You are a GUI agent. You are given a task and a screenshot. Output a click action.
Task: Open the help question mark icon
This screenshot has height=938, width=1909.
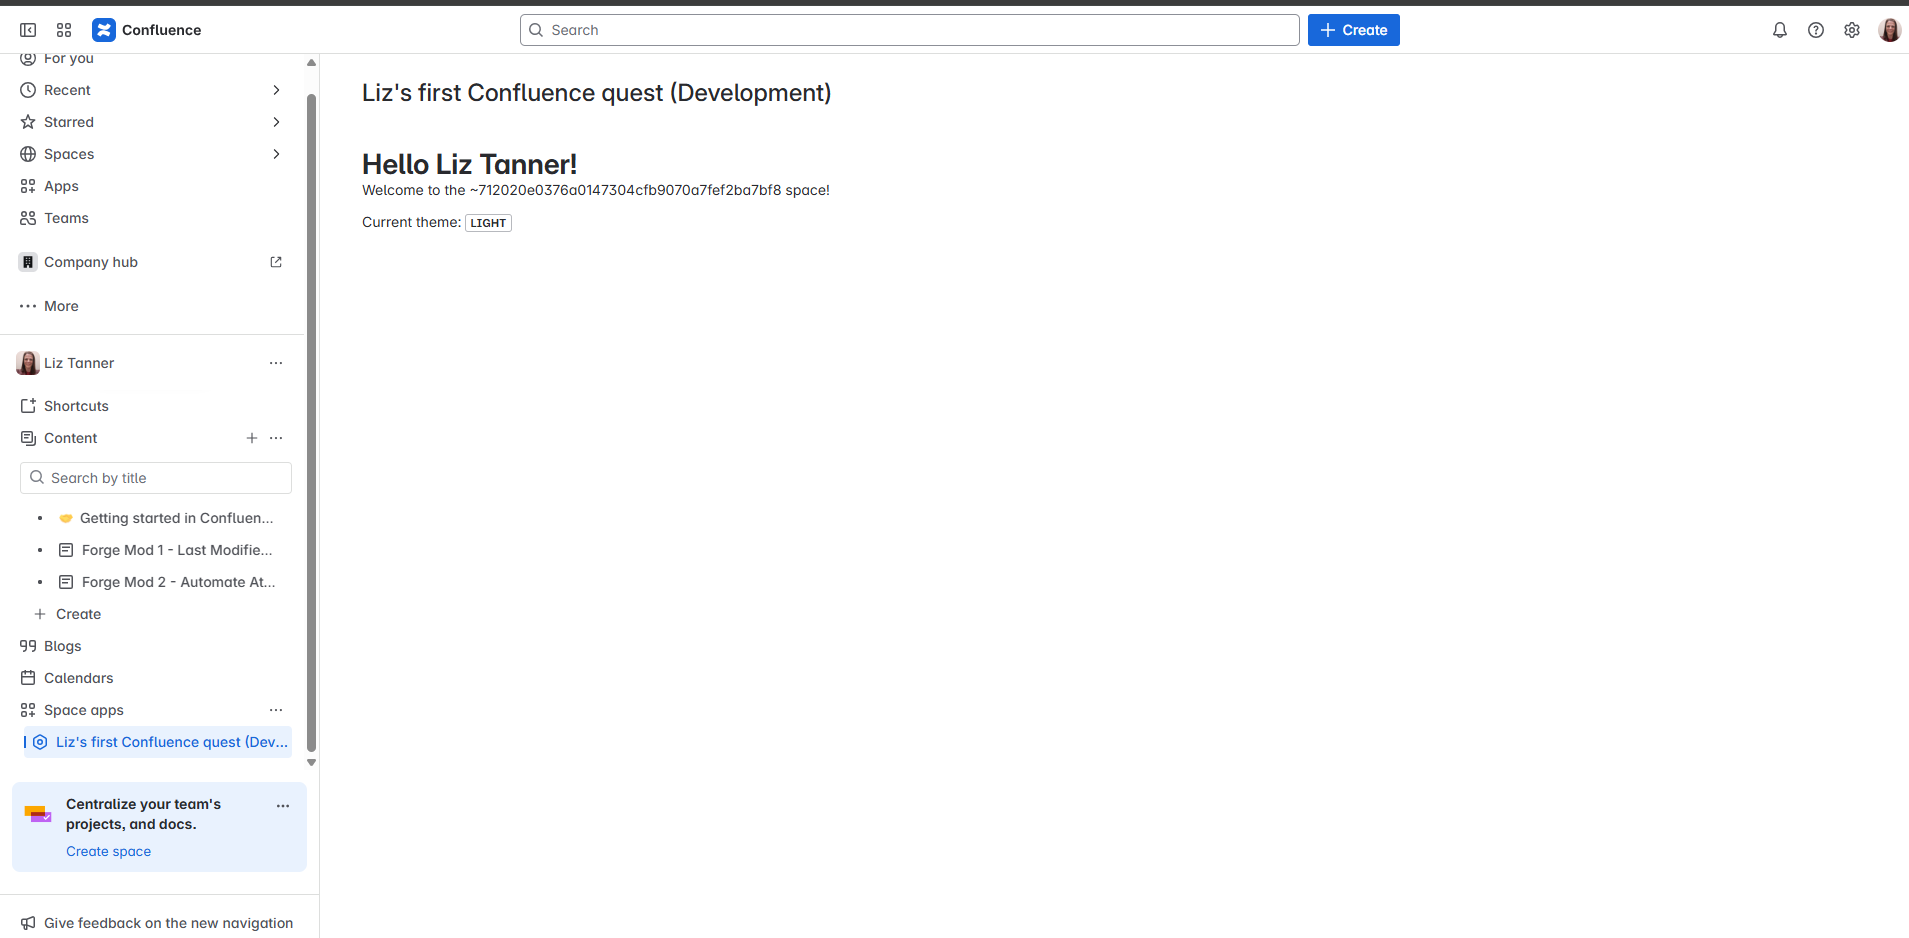pos(1816,30)
